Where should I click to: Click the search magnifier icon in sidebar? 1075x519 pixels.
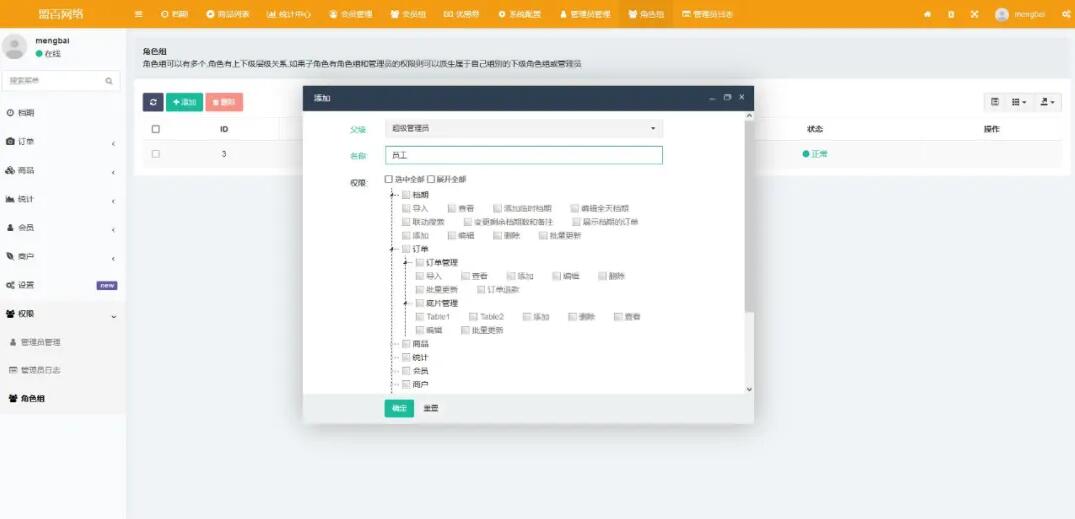pos(109,80)
